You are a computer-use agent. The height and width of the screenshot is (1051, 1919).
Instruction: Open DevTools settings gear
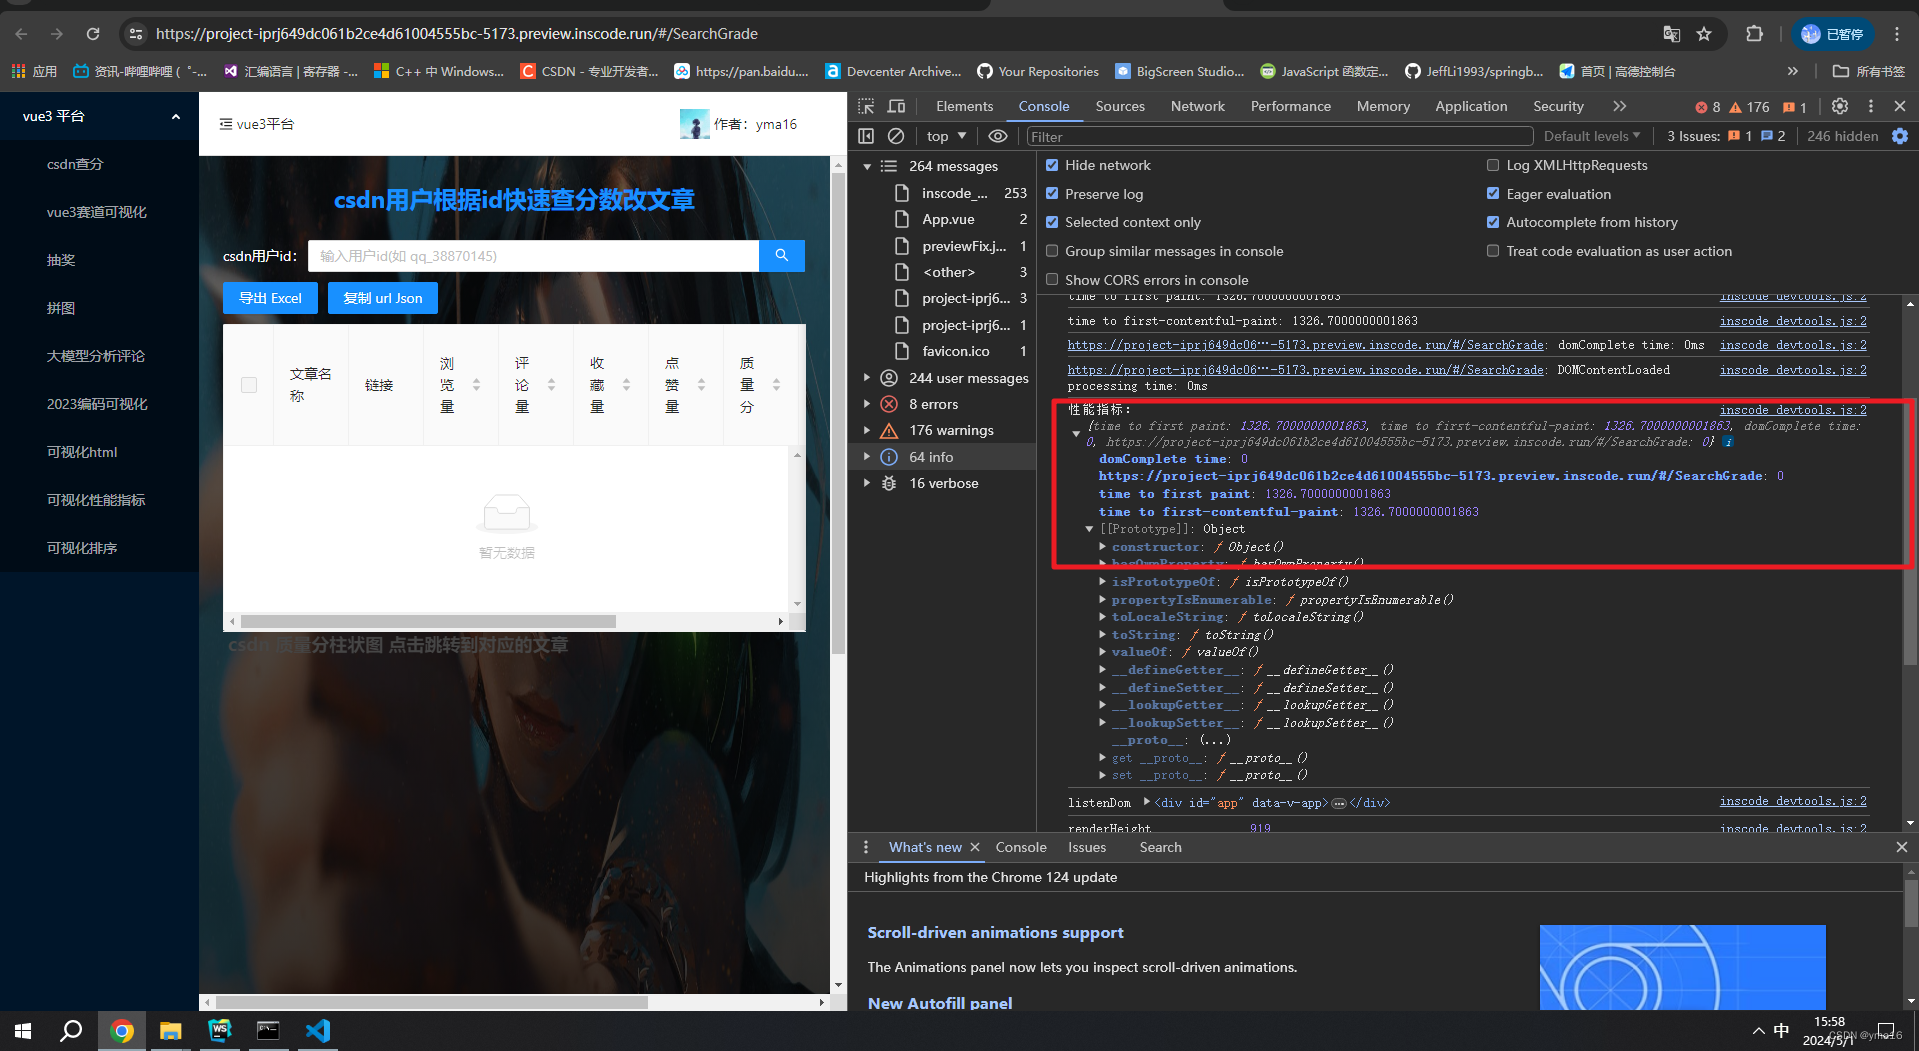[x=1840, y=106]
